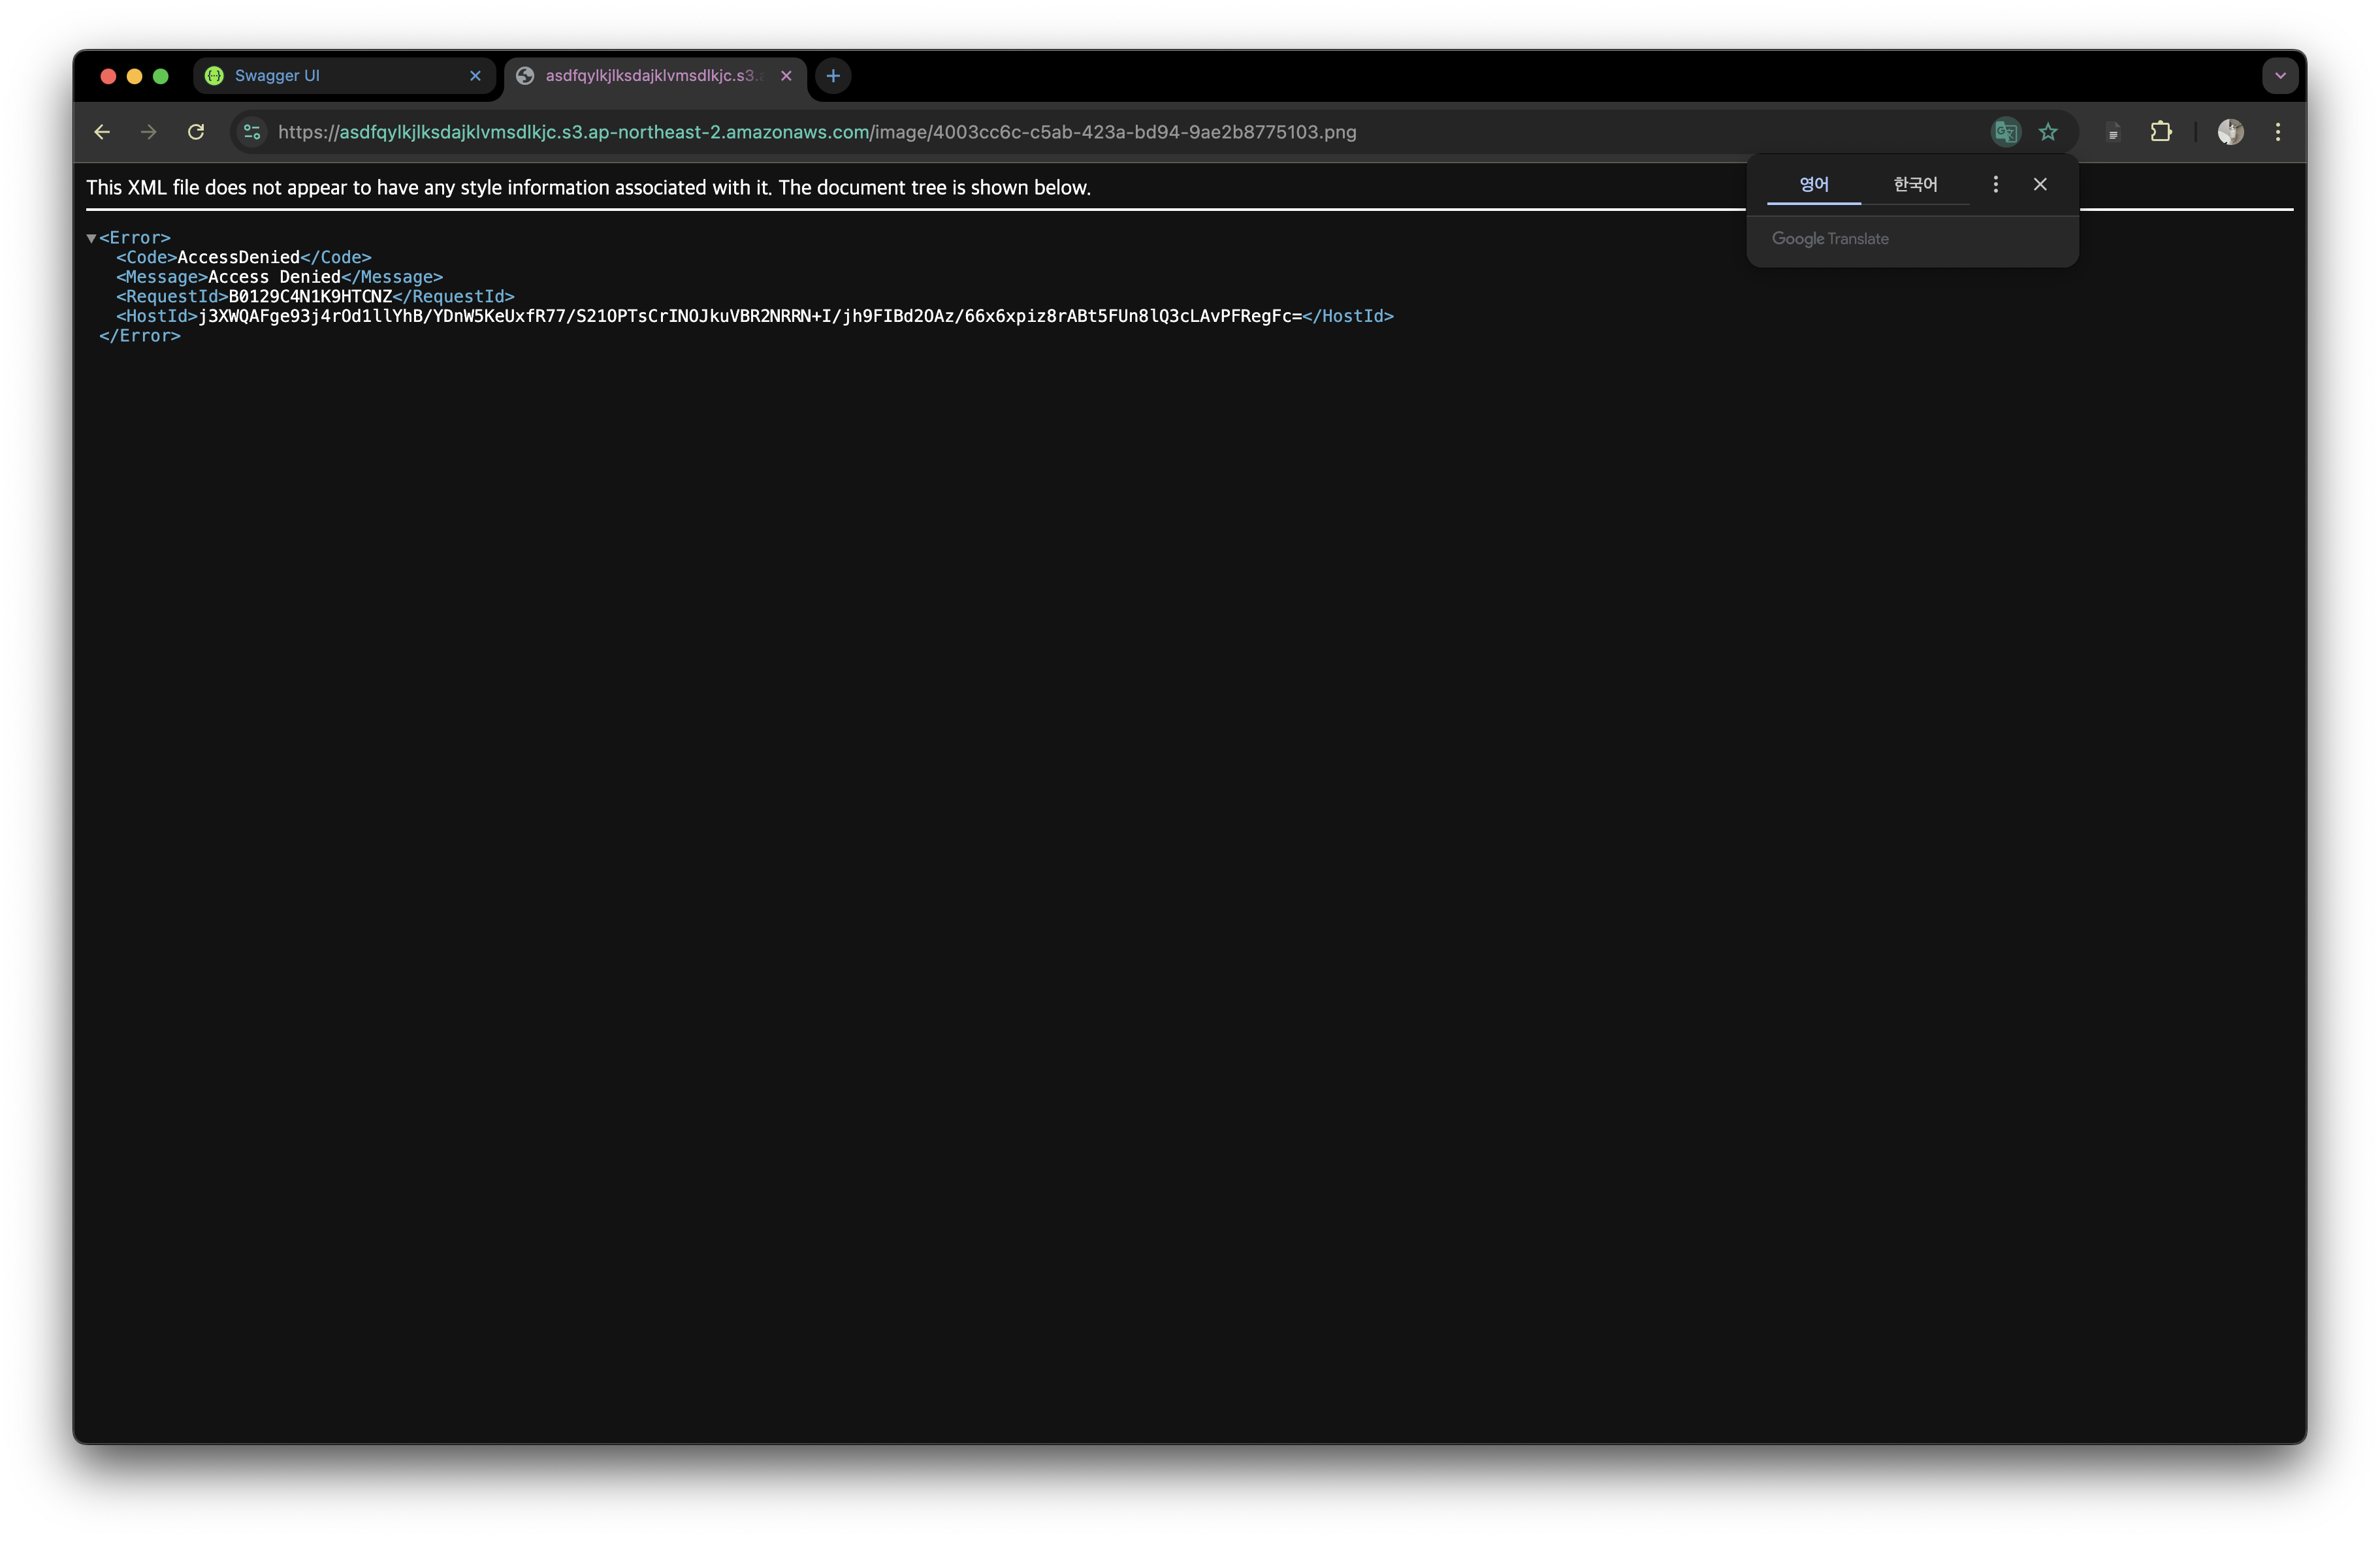Open the Extensions puzzle icon
This screenshot has width=2380, height=1541.
click(2160, 132)
